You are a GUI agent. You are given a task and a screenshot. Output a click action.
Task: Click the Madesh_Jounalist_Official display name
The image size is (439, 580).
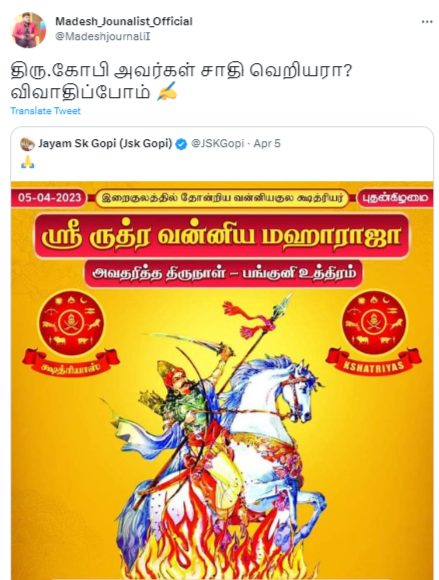pos(124,21)
